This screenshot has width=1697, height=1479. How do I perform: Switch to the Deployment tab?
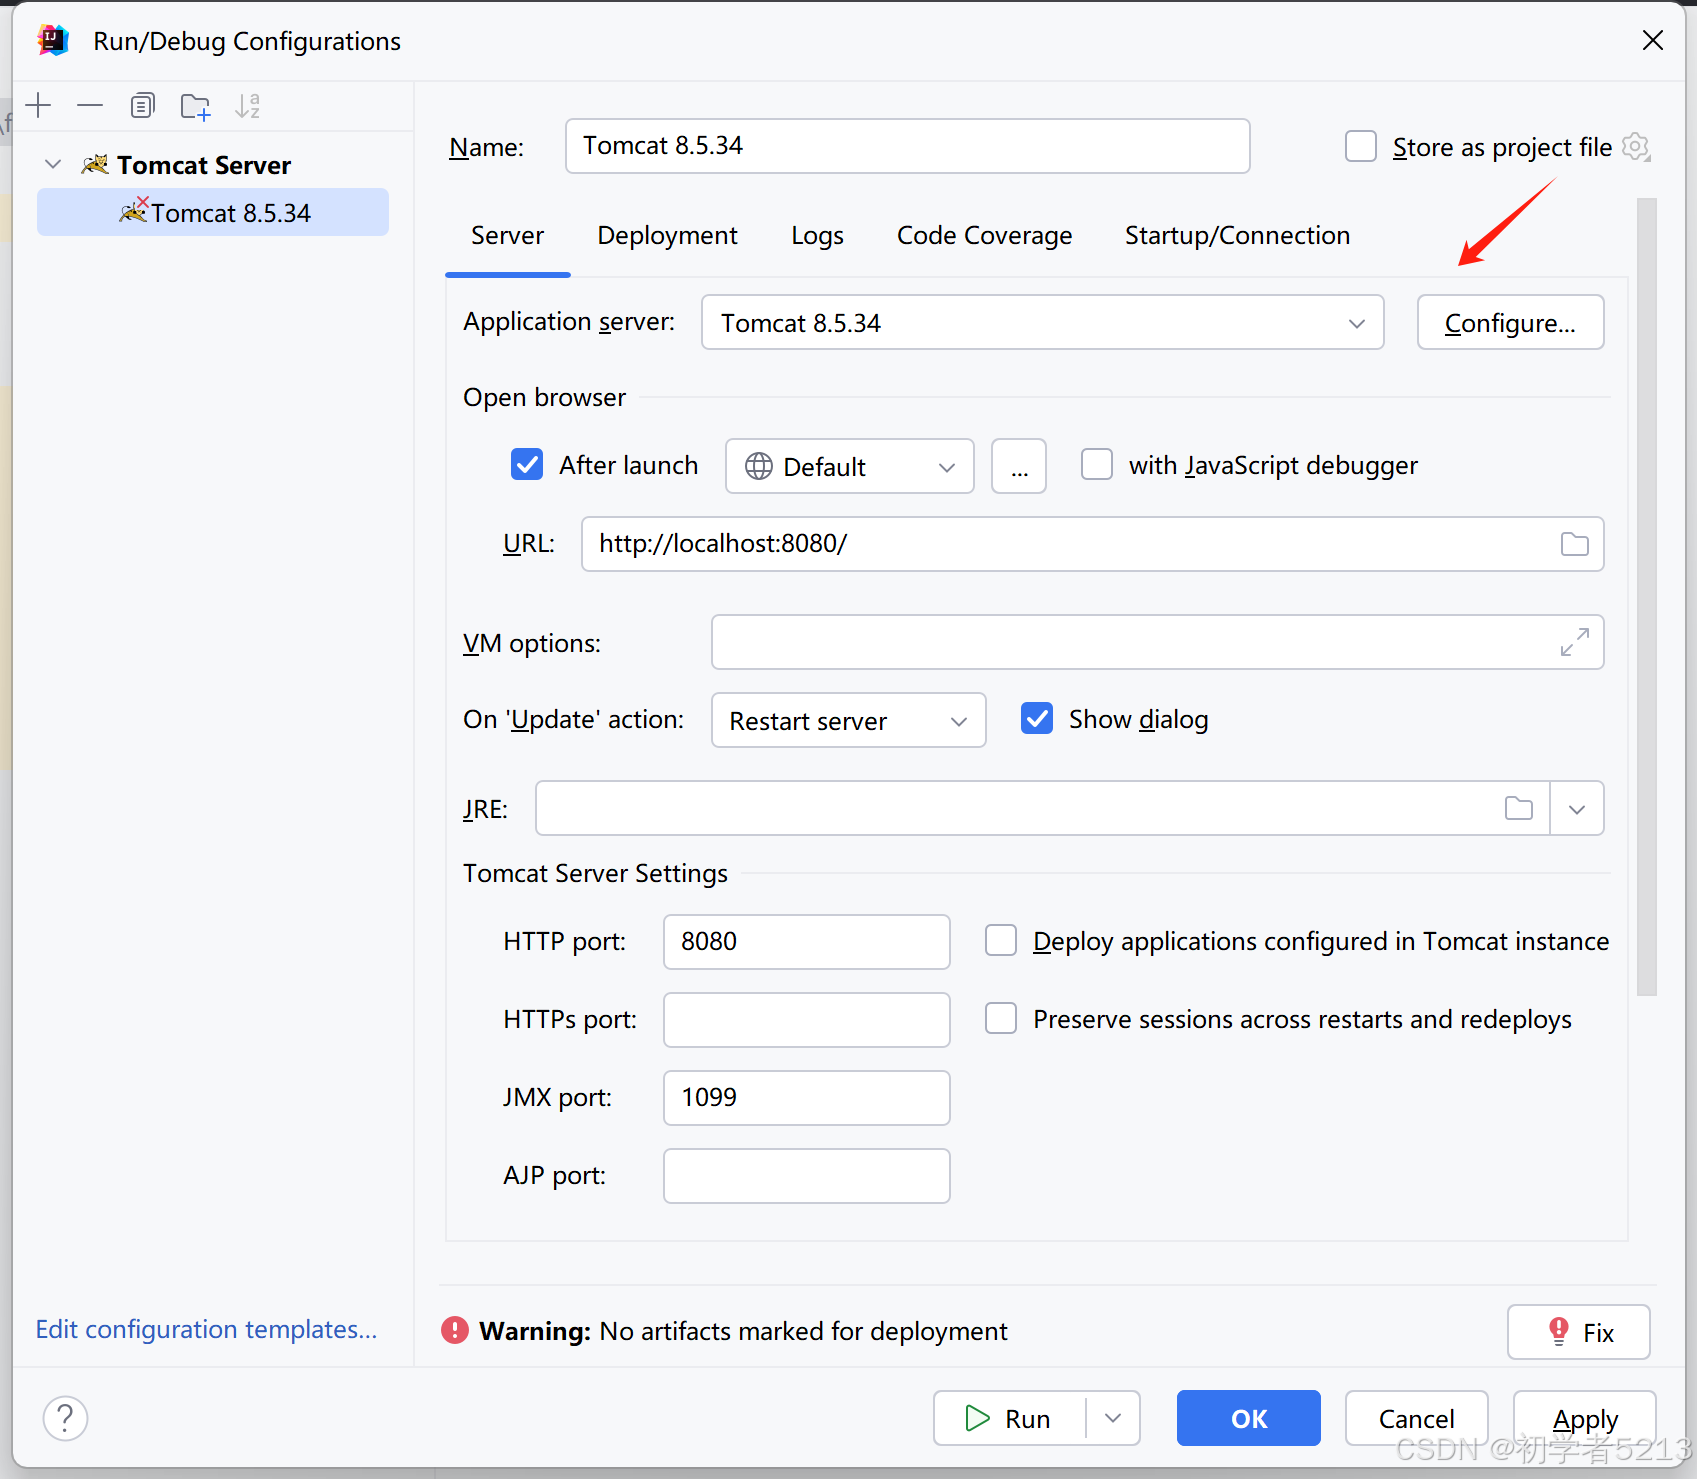pos(667,236)
